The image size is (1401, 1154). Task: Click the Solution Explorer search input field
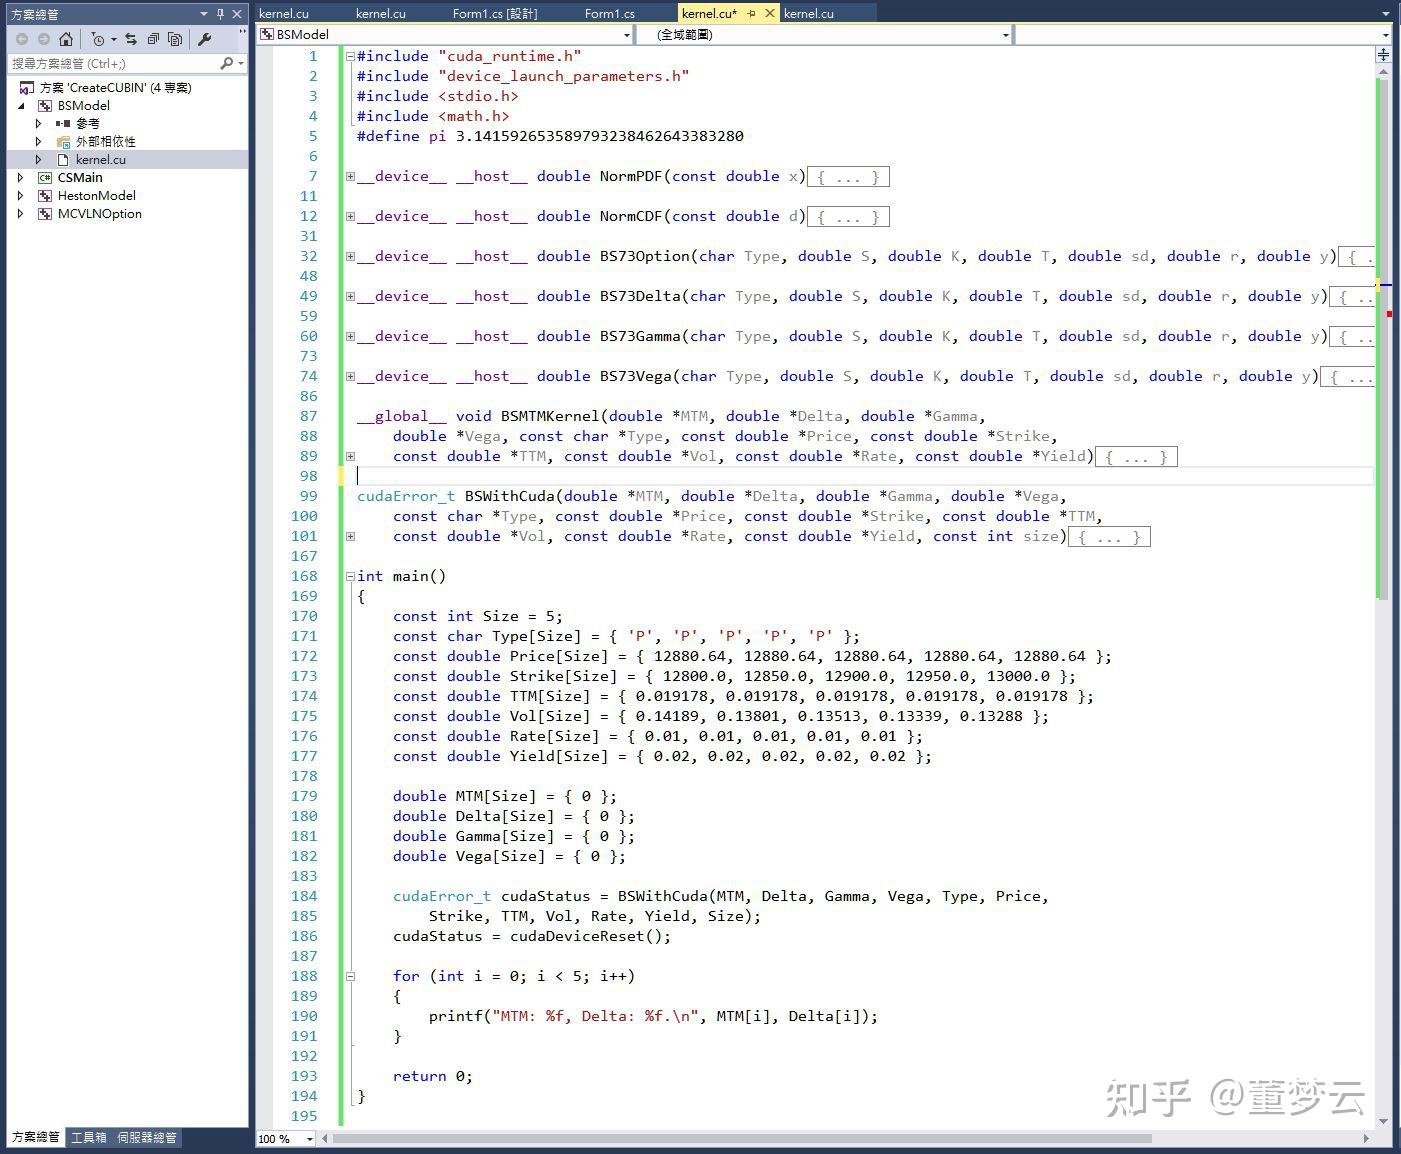[x=110, y=63]
